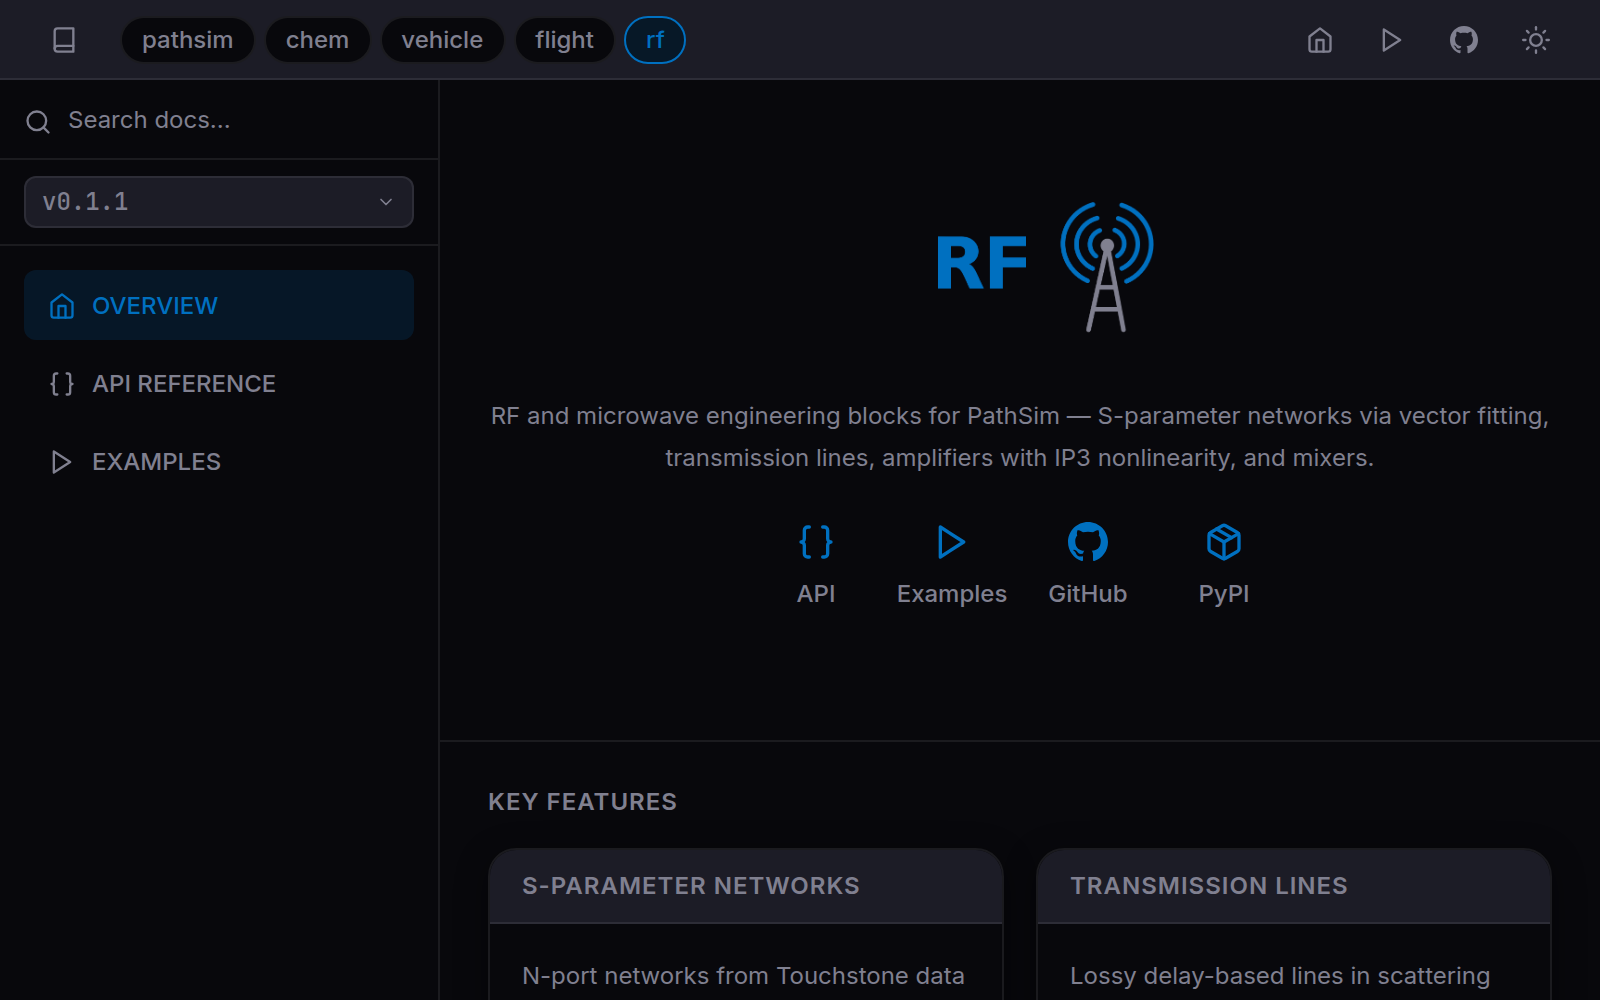Switch to the chem documentation tab
The image size is (1600, 1000).
click(x=318, y=40)
